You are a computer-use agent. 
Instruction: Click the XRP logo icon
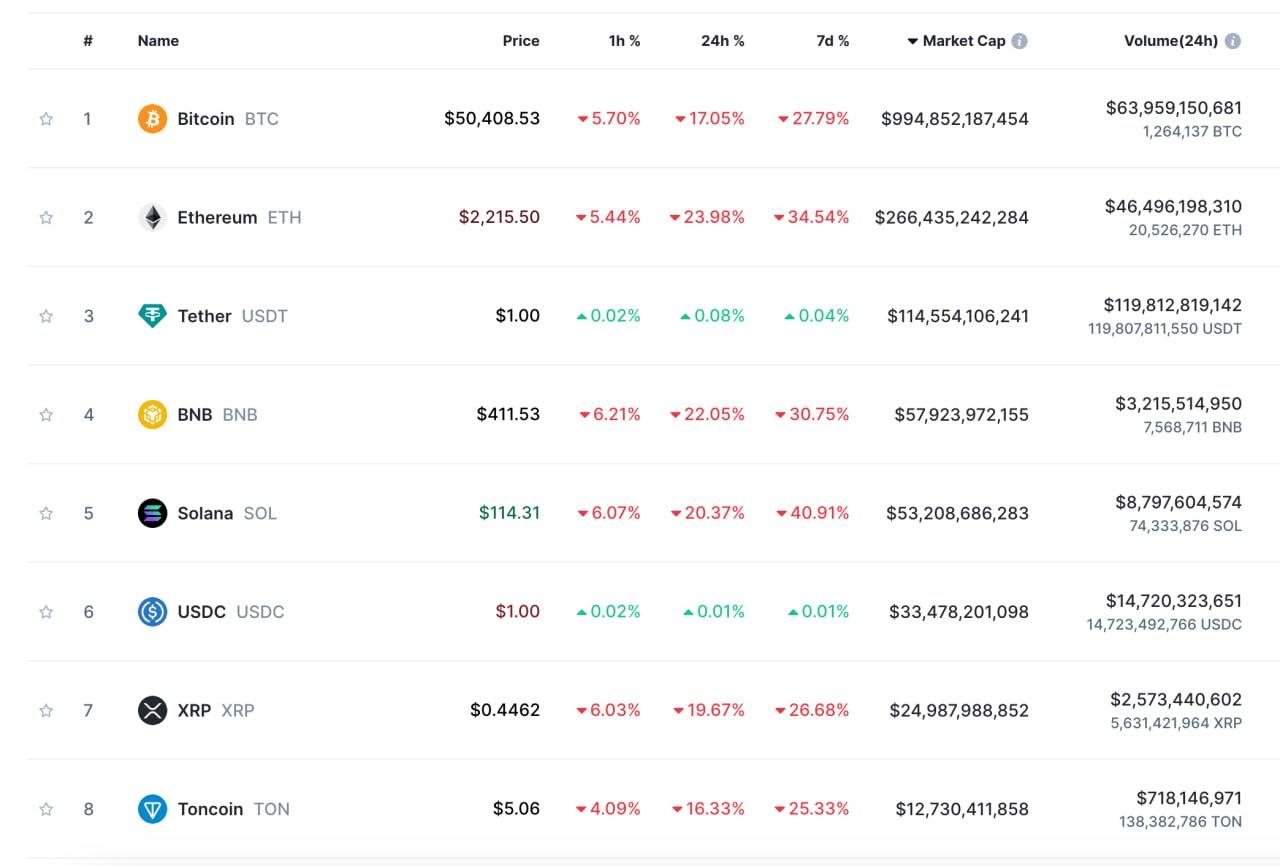click(x=152, y=710)
